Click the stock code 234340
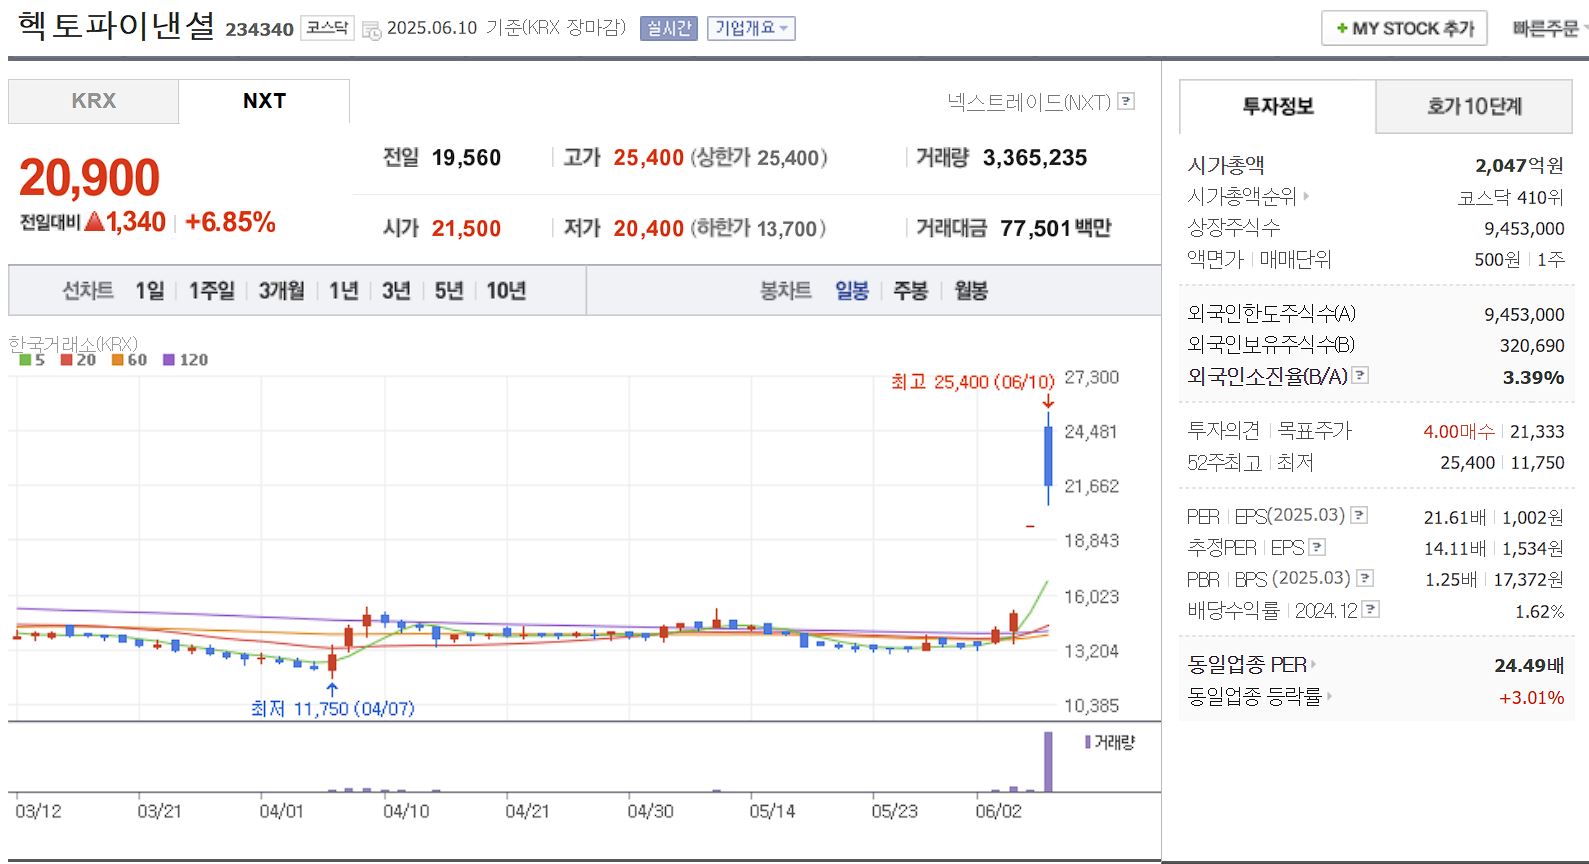 pos(259,29)
